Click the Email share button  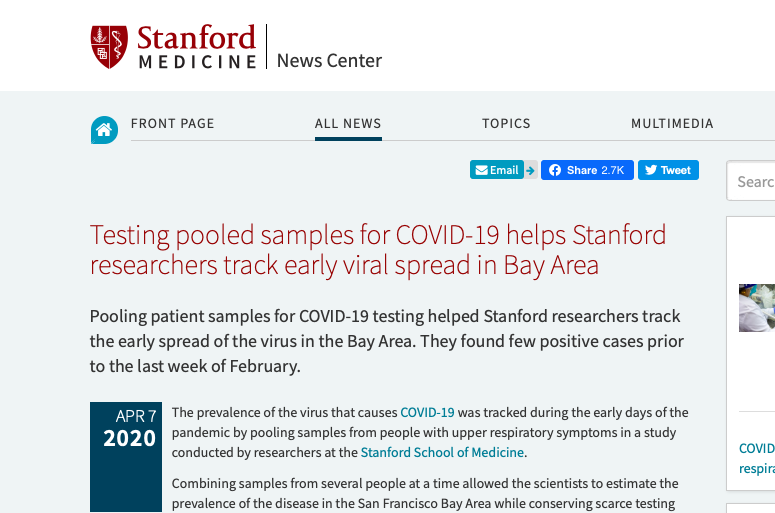[x=497, y=170]
